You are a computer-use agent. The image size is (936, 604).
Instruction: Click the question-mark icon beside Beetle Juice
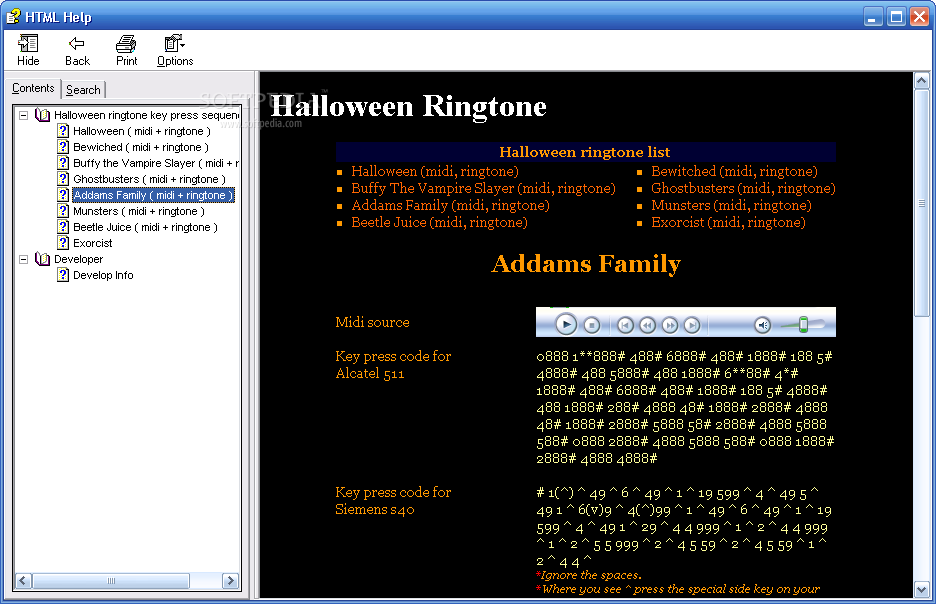(63, 227)
